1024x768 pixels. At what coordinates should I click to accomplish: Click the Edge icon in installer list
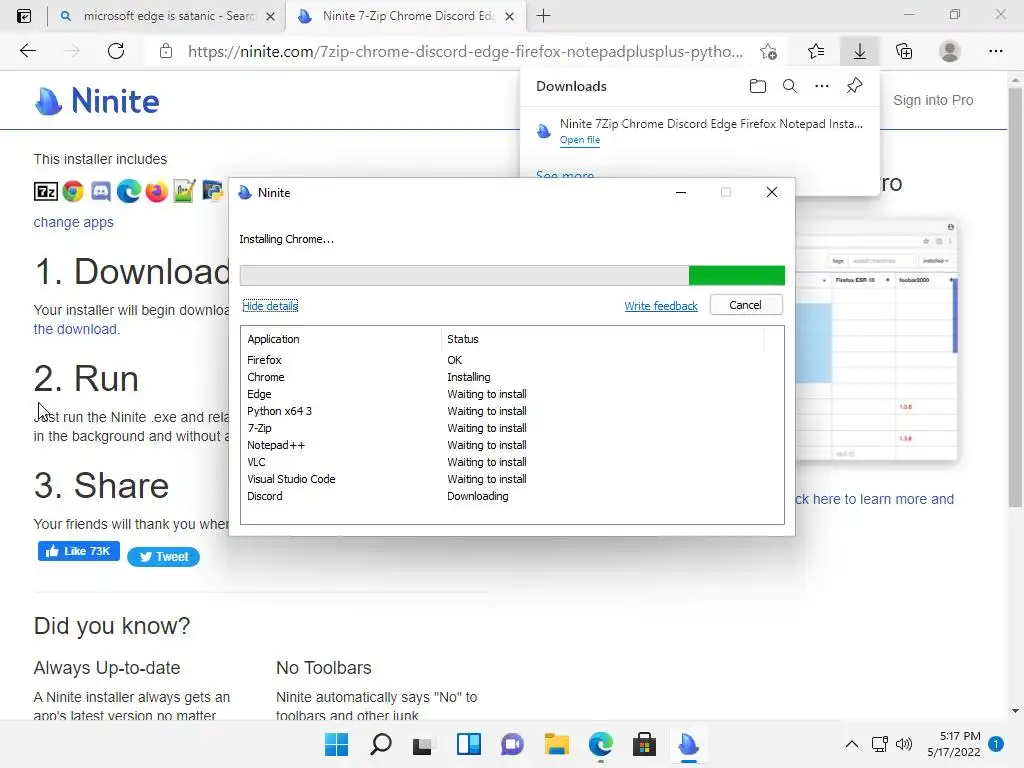click(x=129, y=191)
